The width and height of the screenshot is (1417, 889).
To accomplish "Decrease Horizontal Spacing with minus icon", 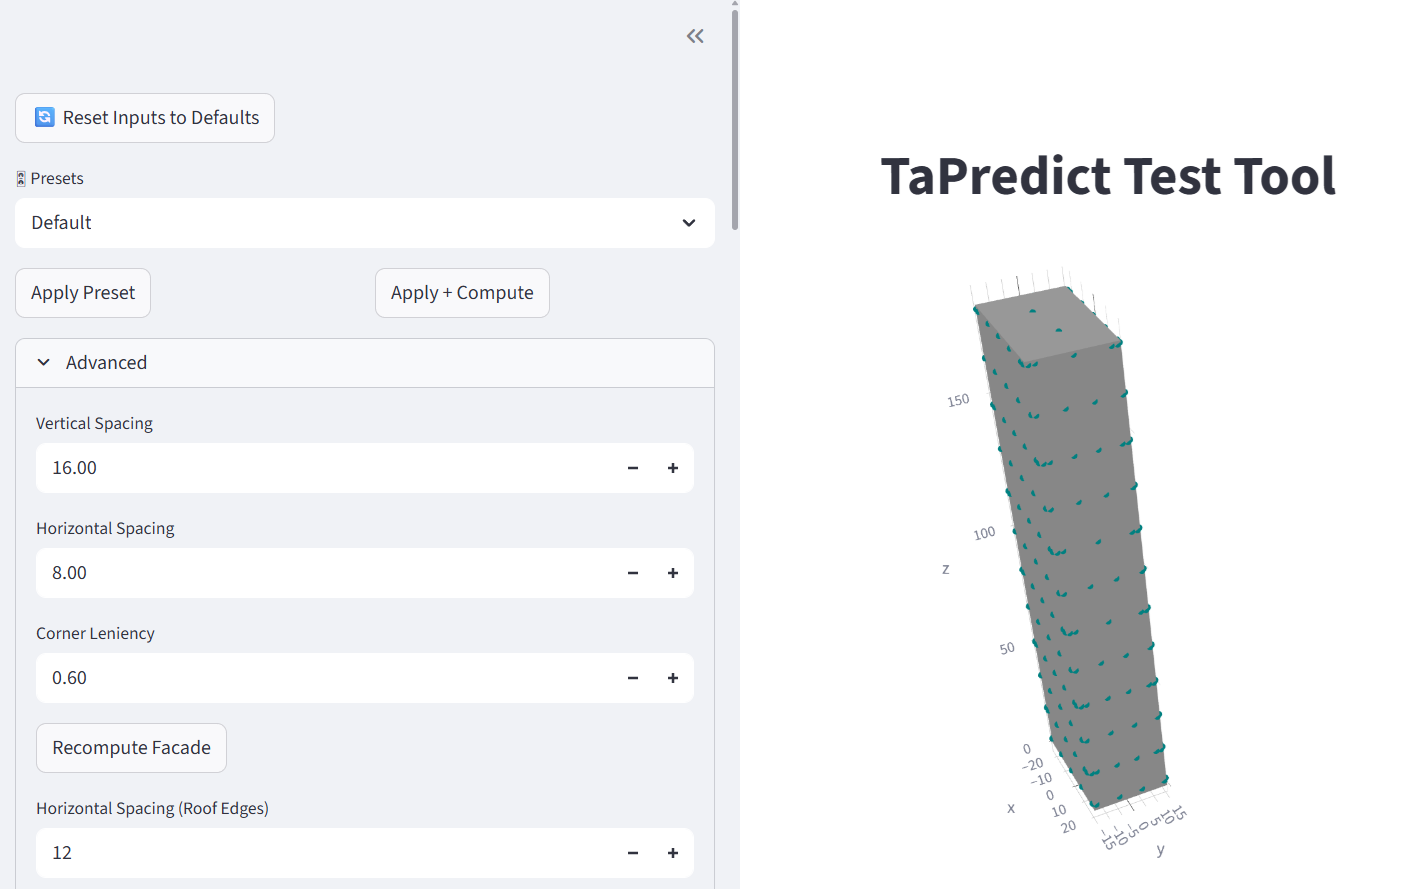I will pos(633,573).
